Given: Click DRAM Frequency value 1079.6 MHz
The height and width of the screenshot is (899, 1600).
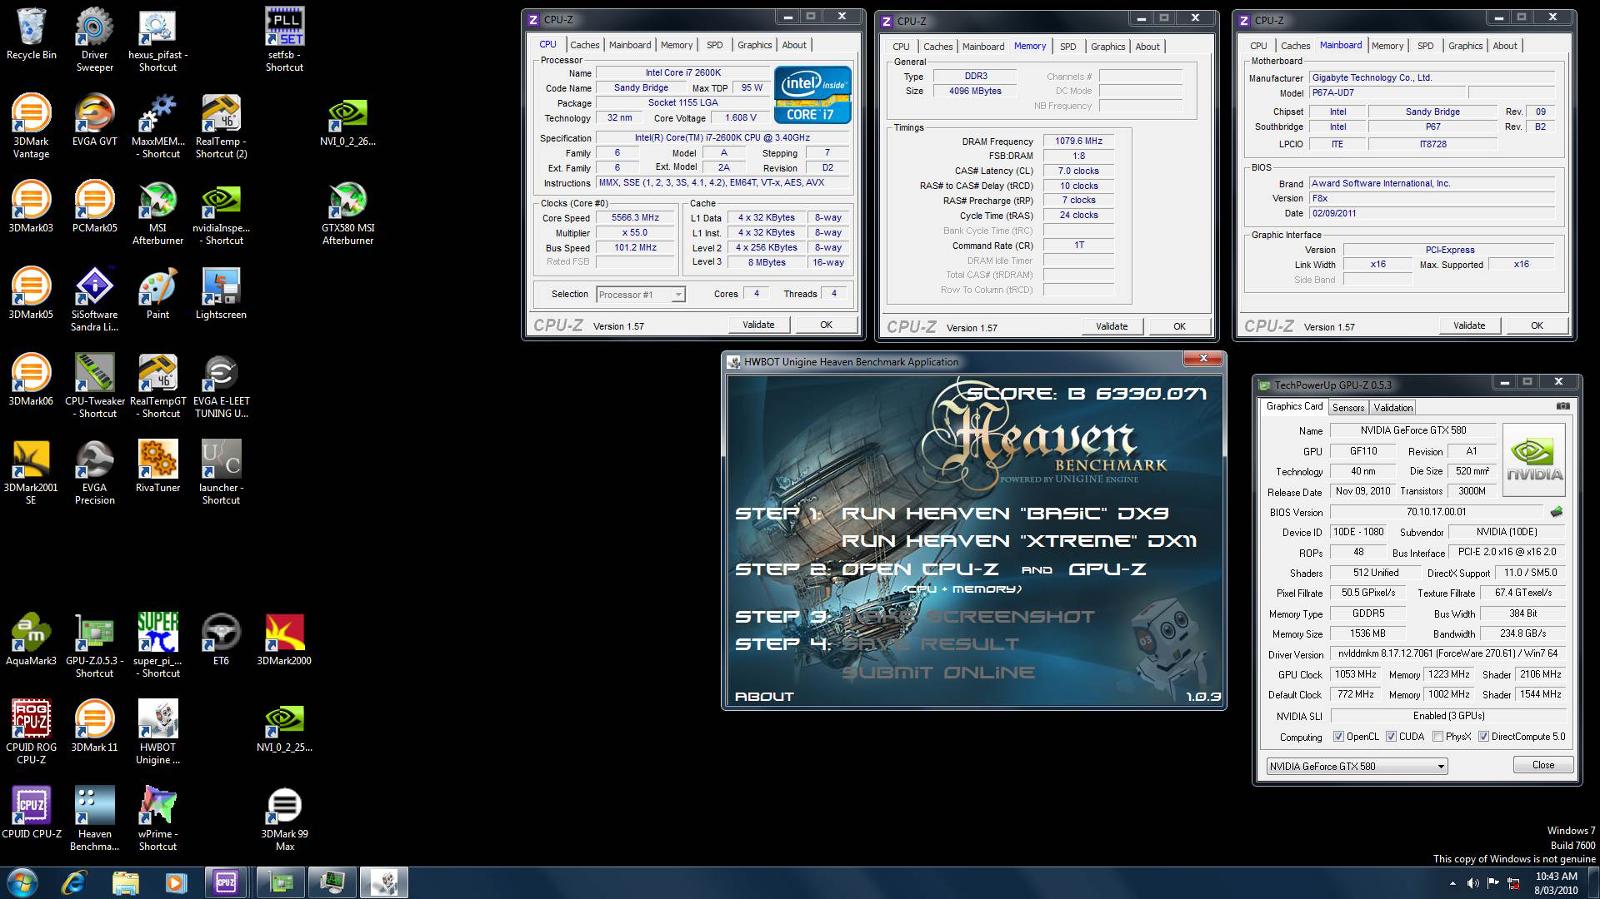Looking at the screenshot, I should point(1078,141).
